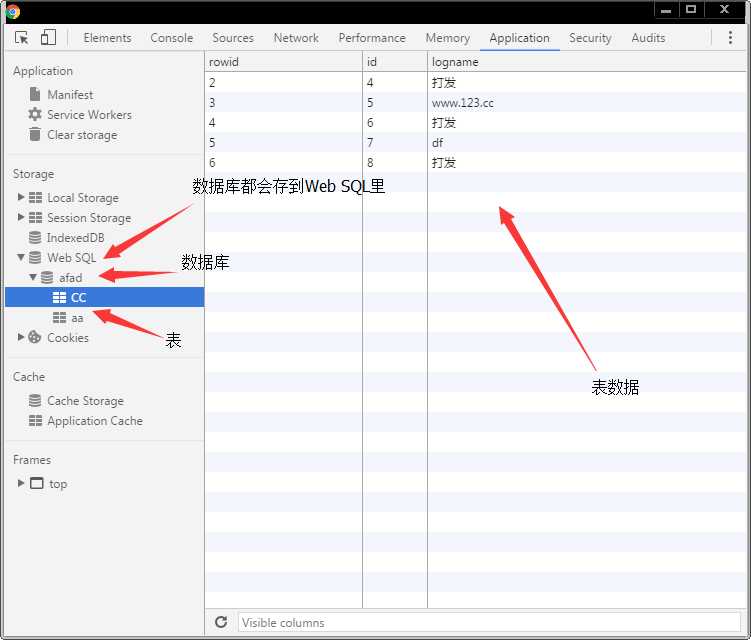The height and width of the screenshot is (640, 751).
Task: Open the Sources tab
Action: click(233, 38)
